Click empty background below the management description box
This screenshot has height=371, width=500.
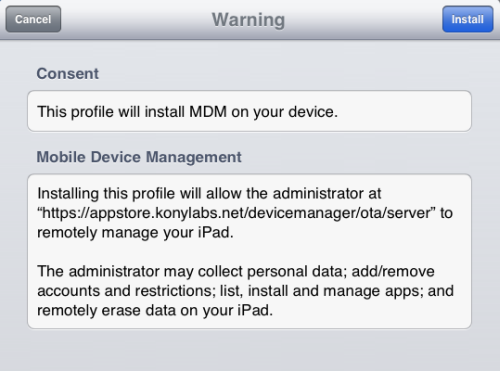pyautogui.click(x=249, y=350)
